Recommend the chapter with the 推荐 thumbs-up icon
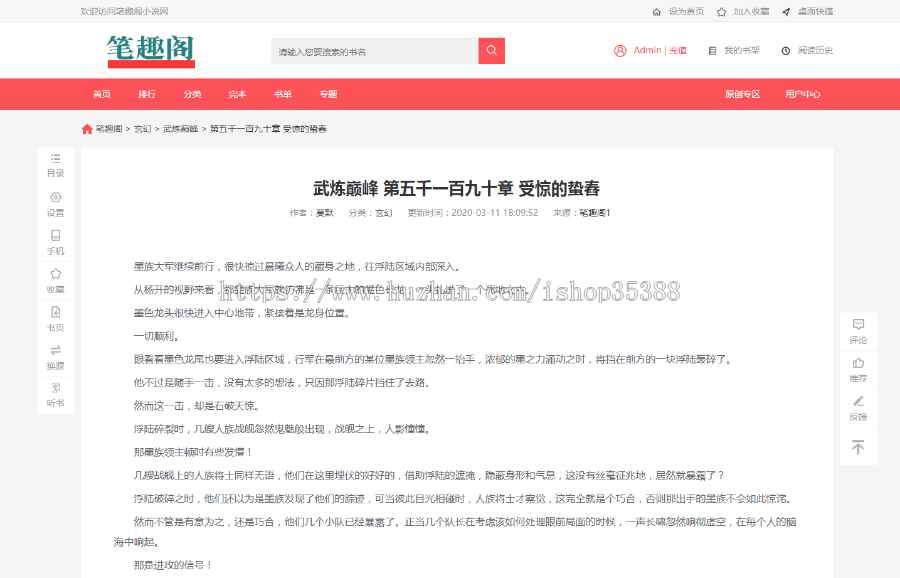This screenshot has width=900, height=578. coord(857,372)
